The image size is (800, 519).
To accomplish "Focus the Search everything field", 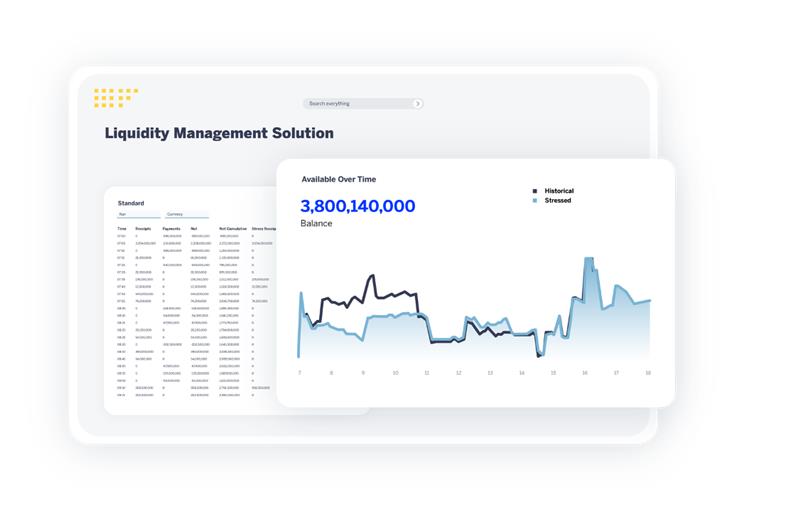I will [363, 104].
